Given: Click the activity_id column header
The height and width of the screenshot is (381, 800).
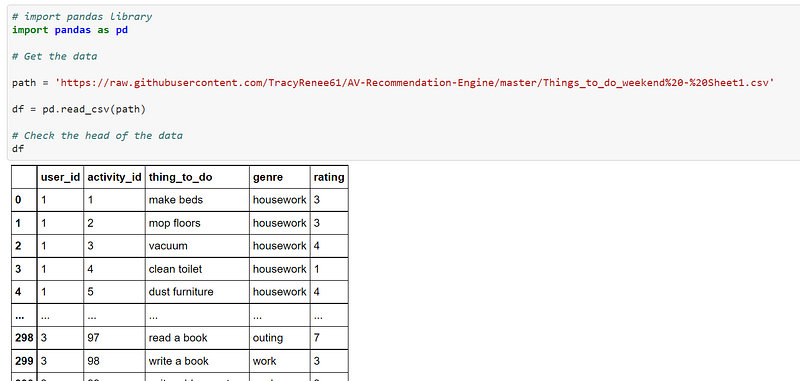Looking at the screenshot, I should coord(114,177).
